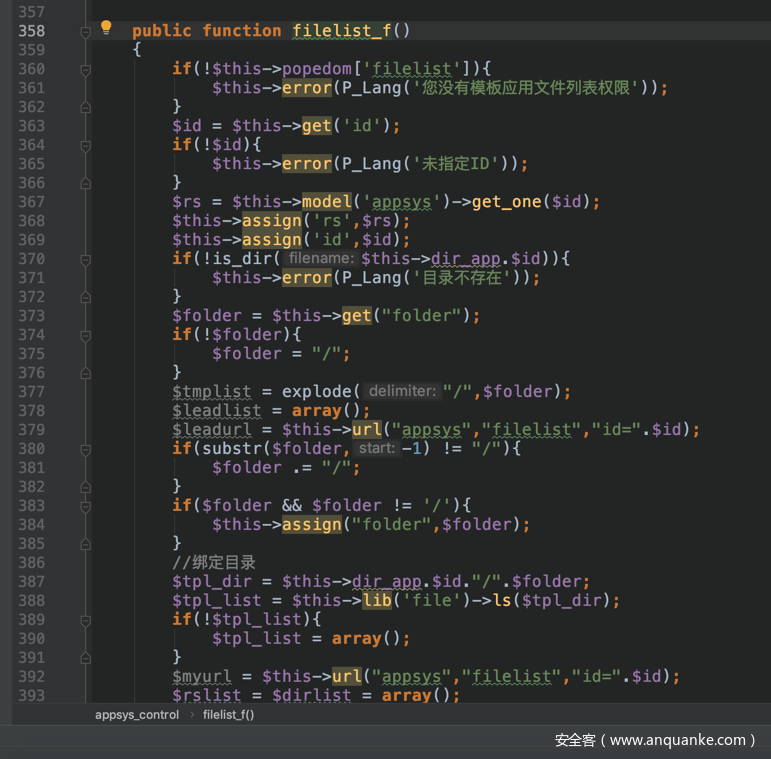Click the yellow lightbulb intention icon

coord(106,28)
